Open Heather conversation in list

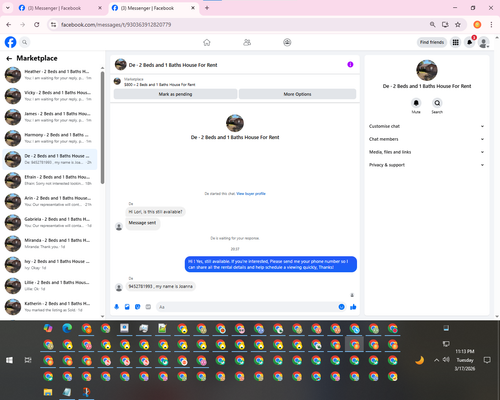(x=50, y=75)
